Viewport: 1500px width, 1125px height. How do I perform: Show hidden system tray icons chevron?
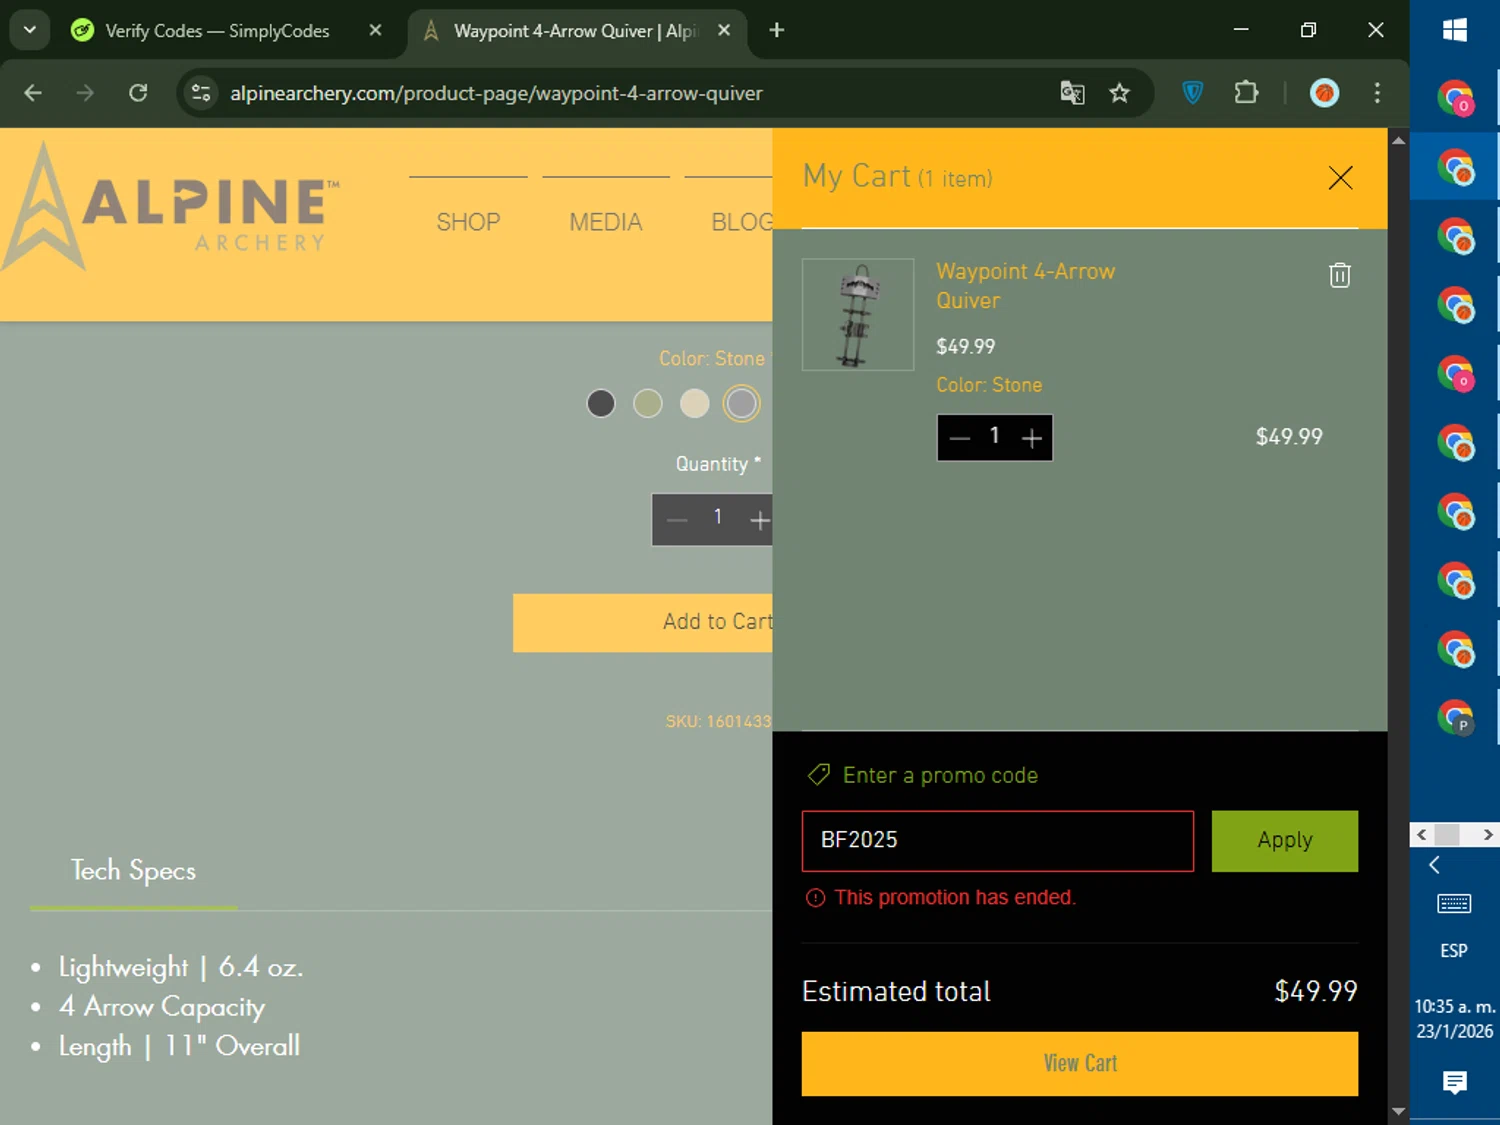point(1435,866)
